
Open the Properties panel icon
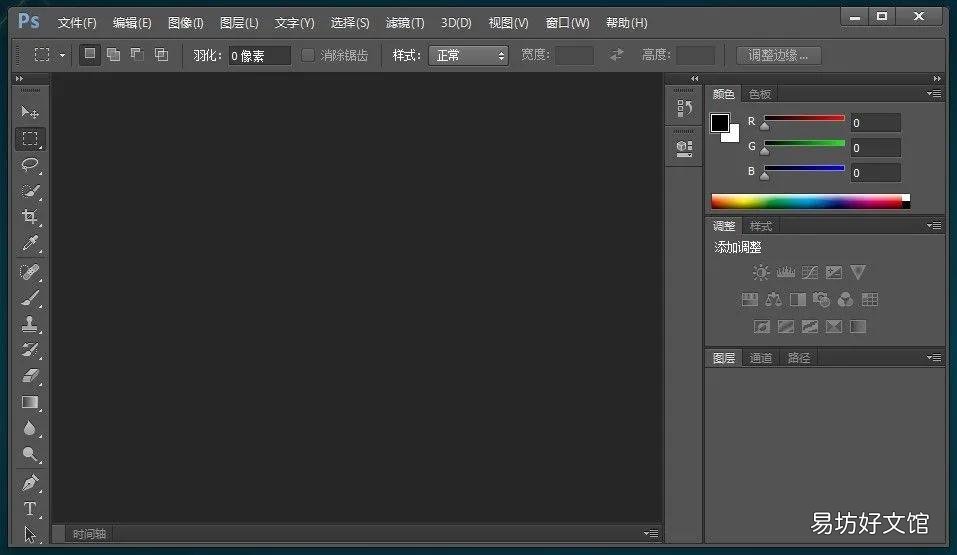pyautogui.click(x=684, y=148)
